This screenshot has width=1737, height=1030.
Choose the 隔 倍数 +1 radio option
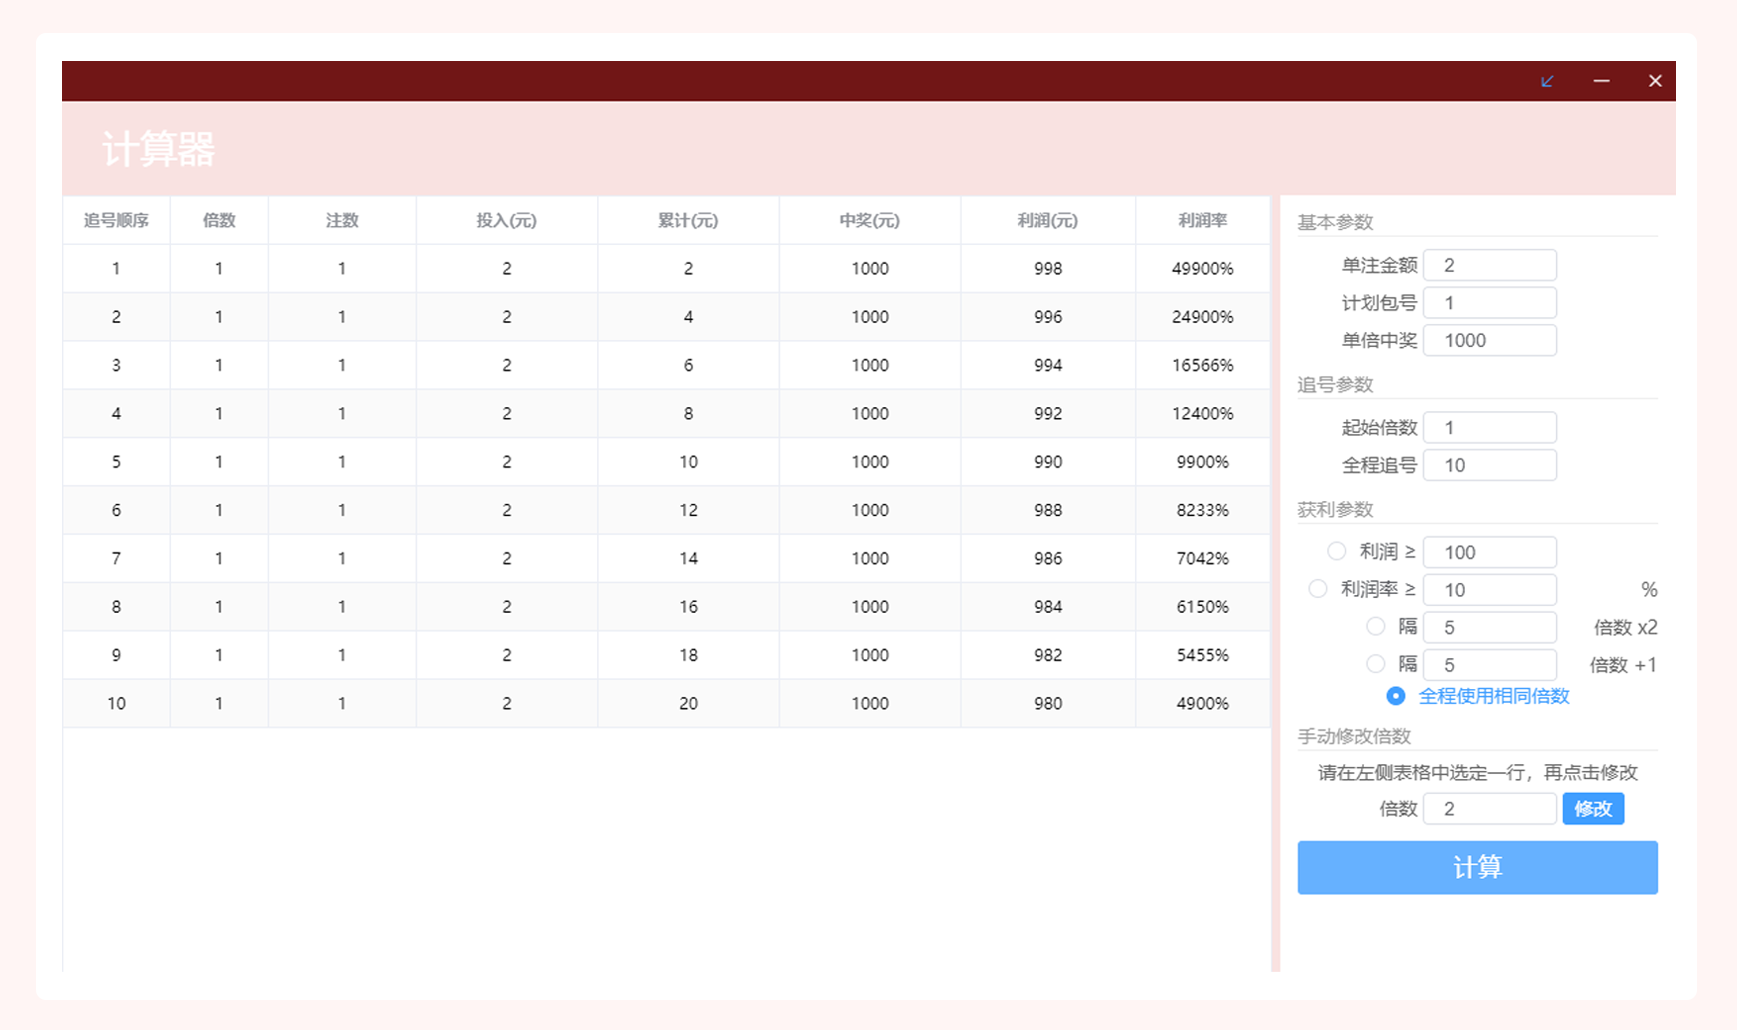click(x=1376, y=664)
